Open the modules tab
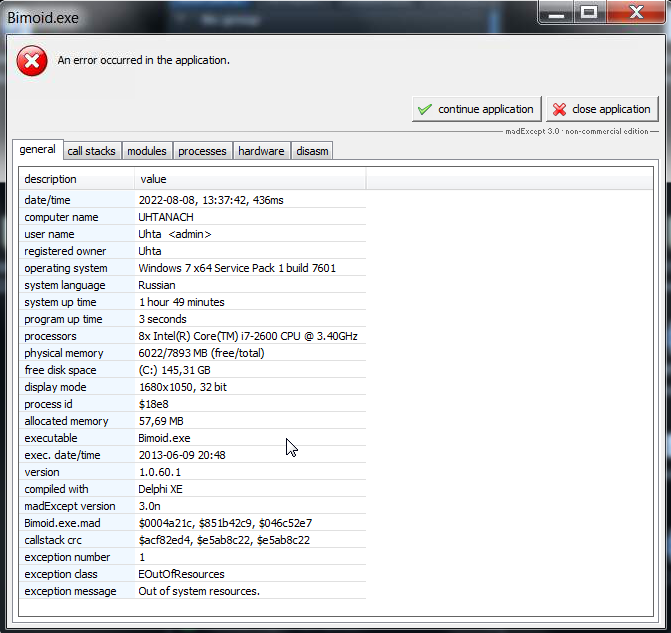The height and width of the screenshot is (633, 671). click(147, 151)
